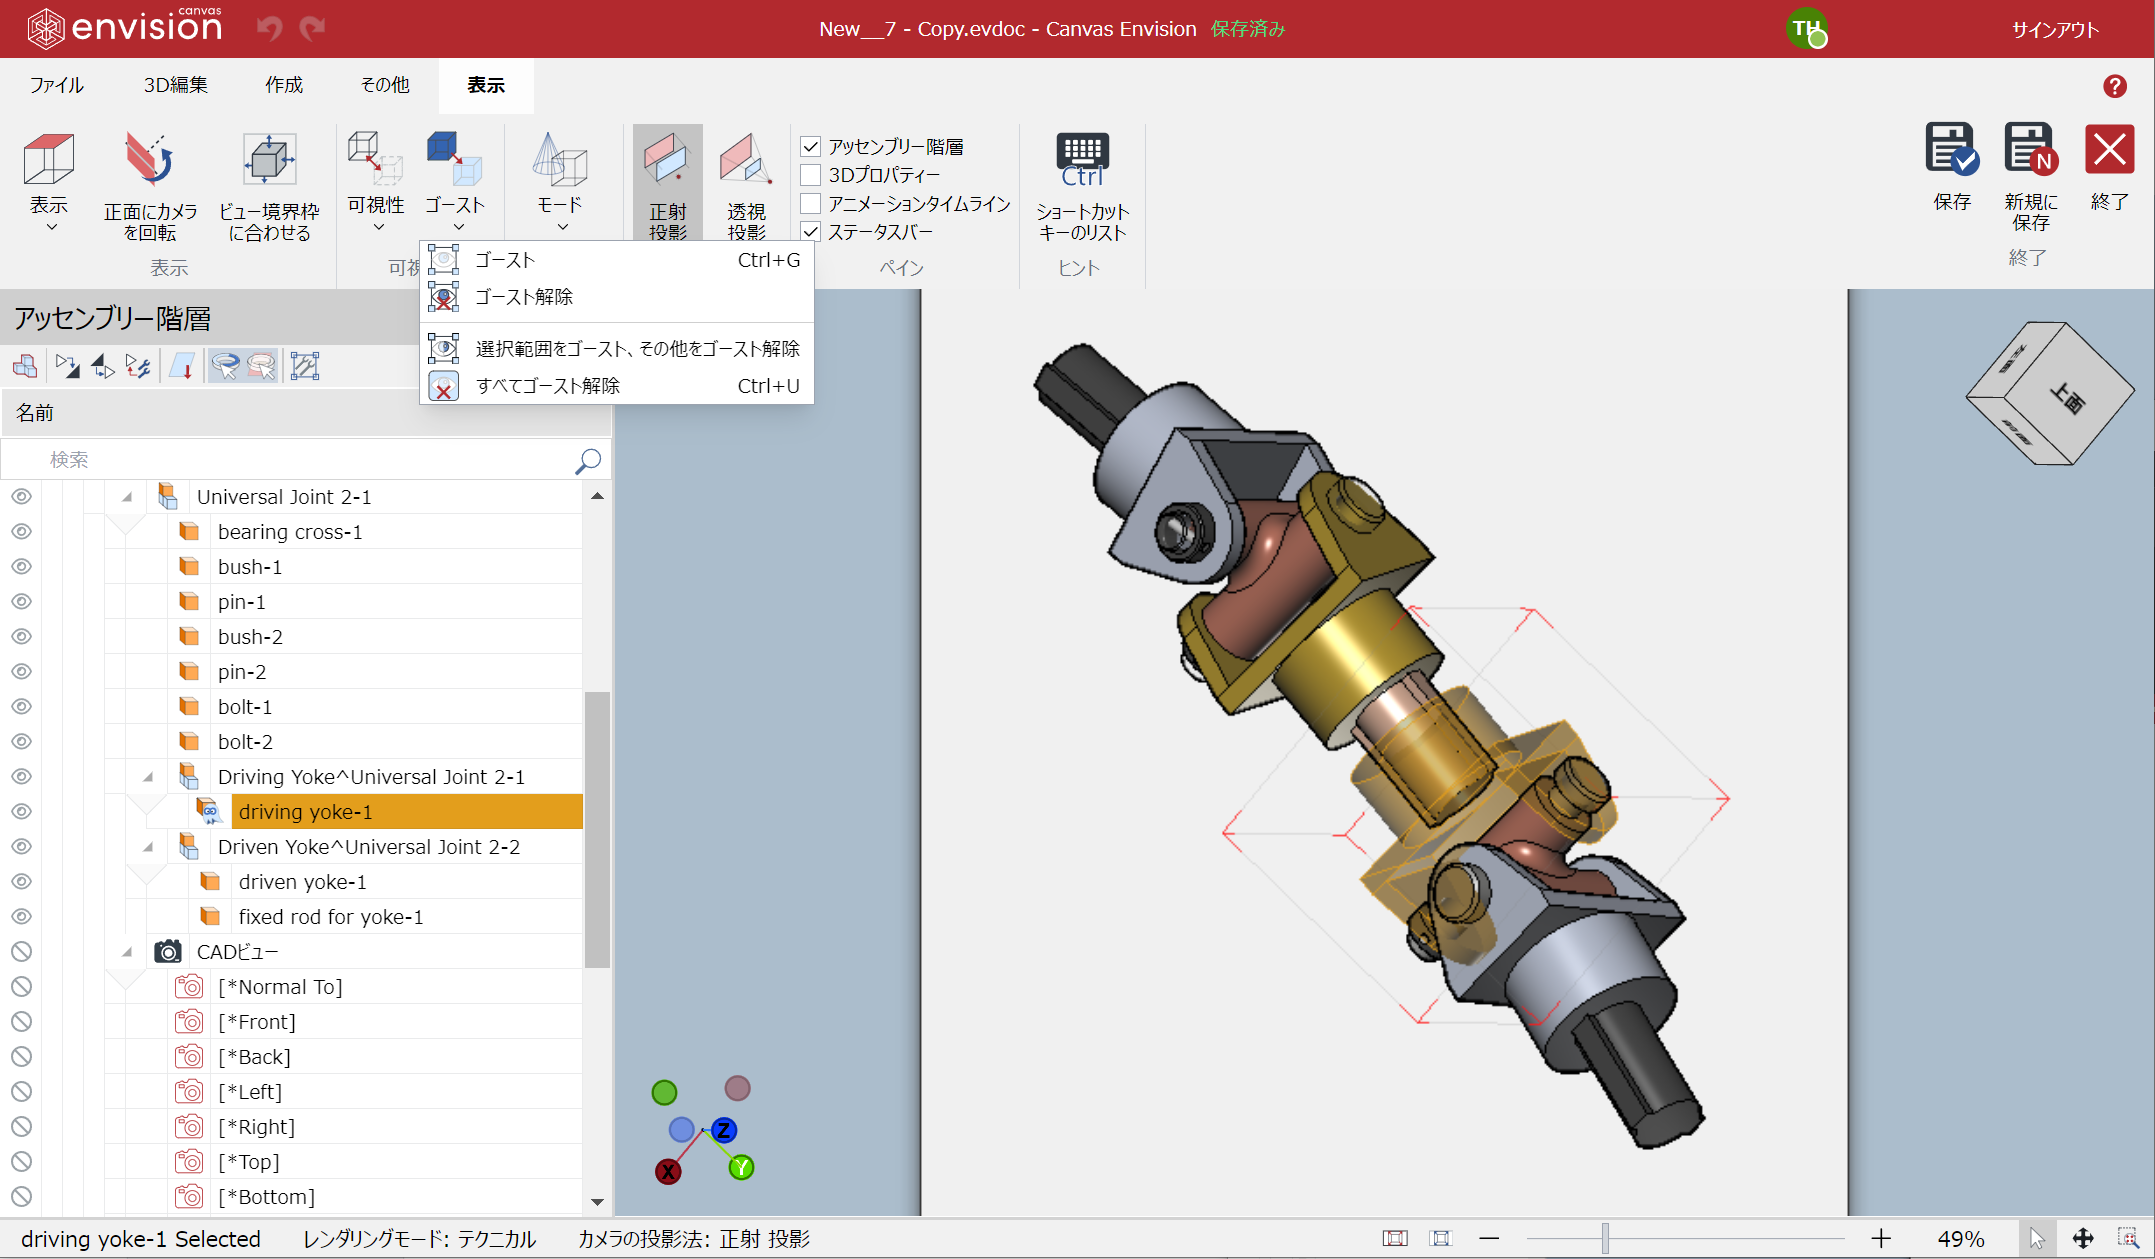2155x1259 pixels.
Task: Open the 3D編集 ribbon tab
Action: (175, 86)
